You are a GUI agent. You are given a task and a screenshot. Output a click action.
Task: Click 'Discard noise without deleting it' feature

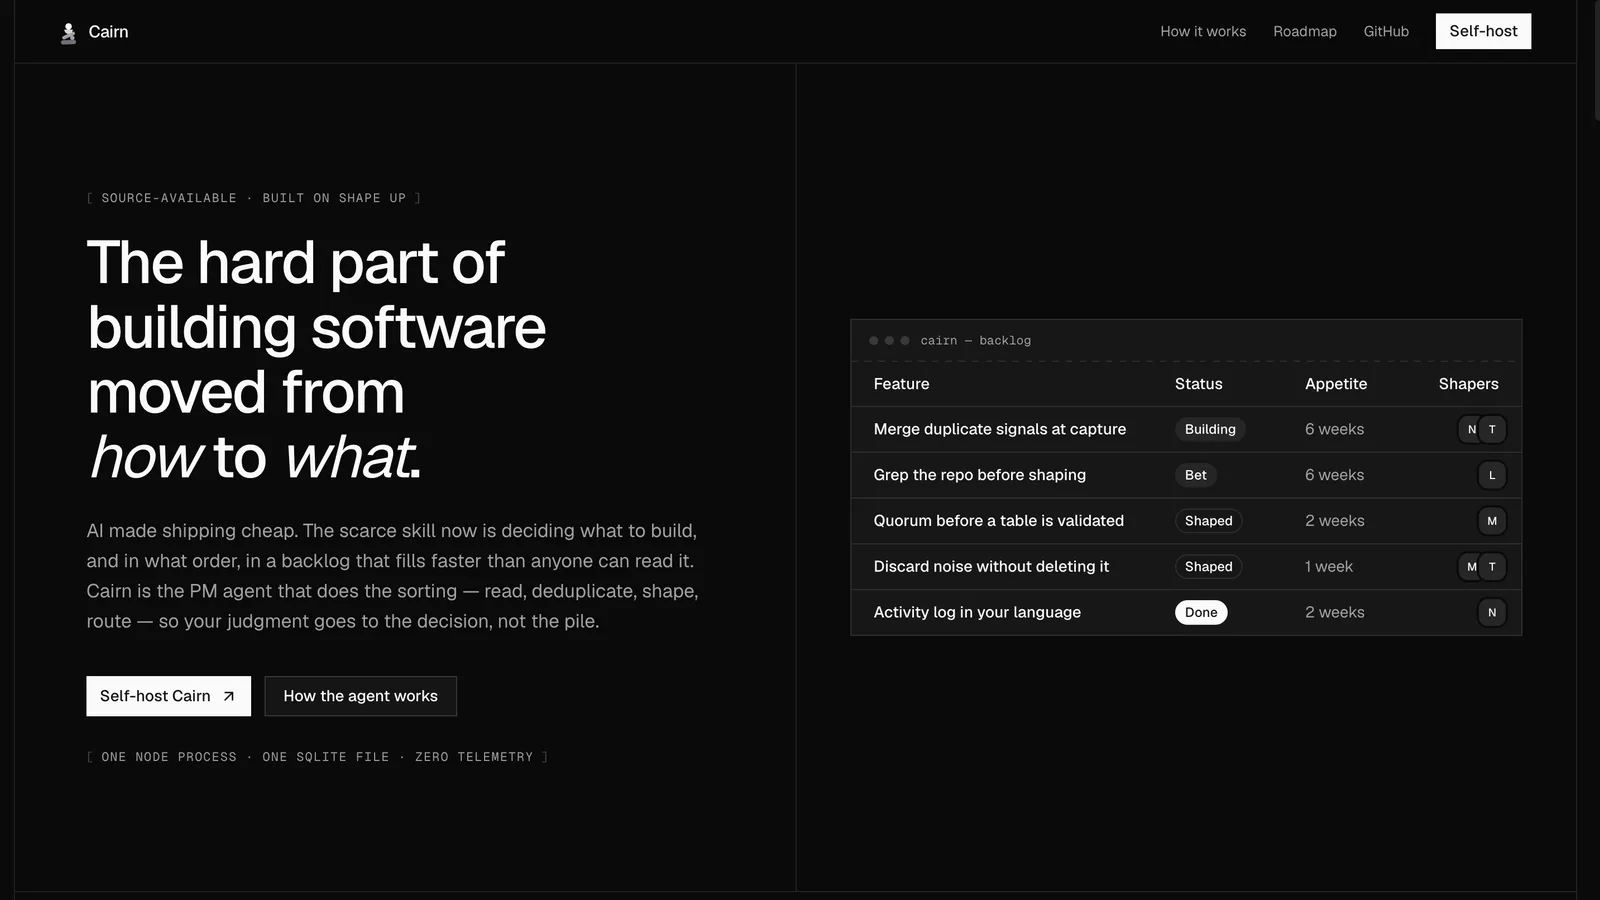(991, 567)
